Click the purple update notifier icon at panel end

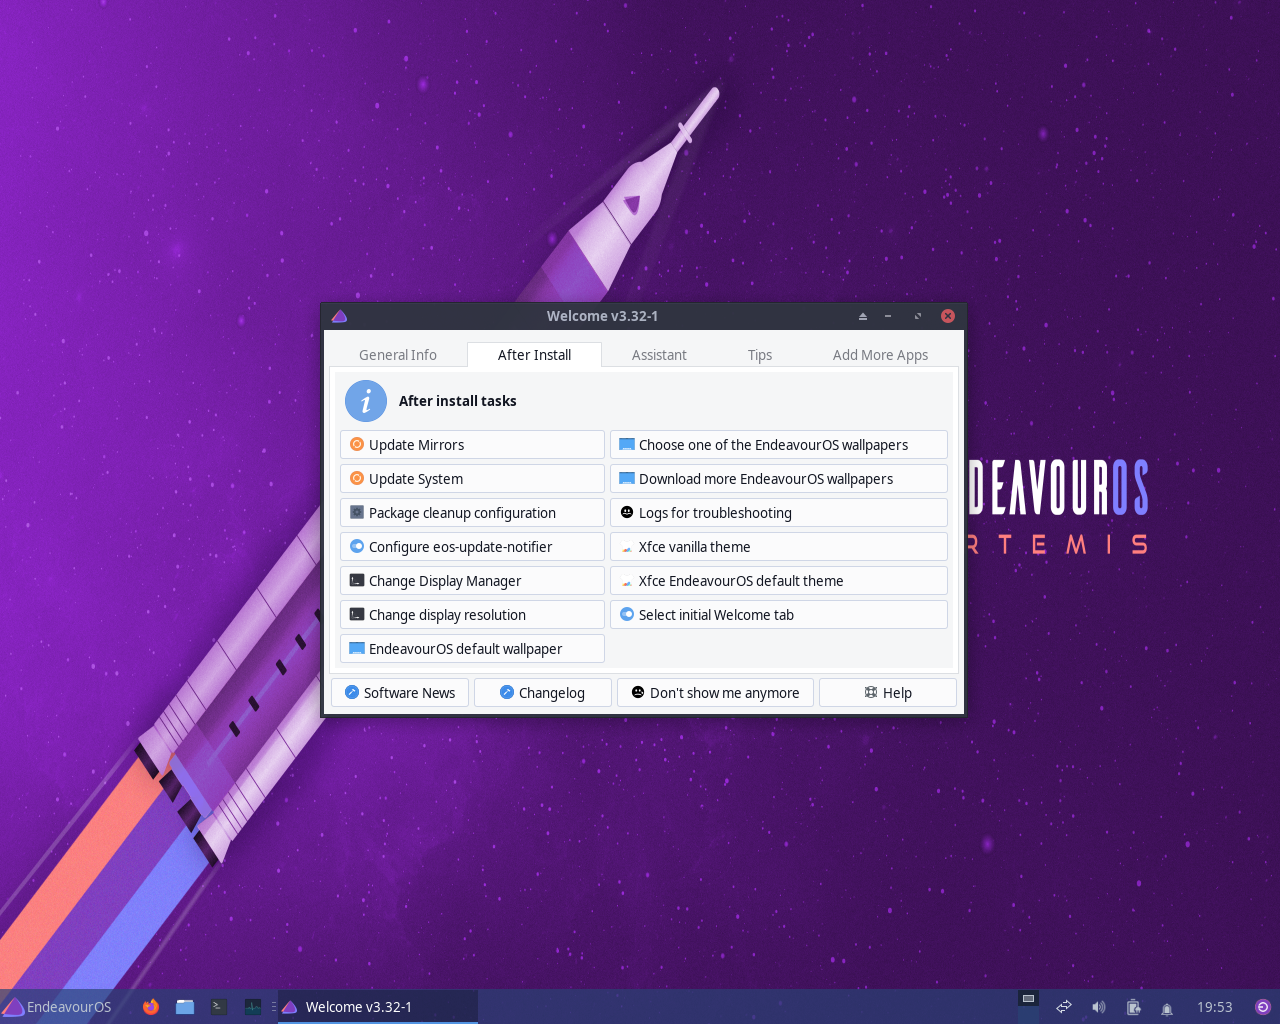pyautogui.click(x=1263, y=1007)
